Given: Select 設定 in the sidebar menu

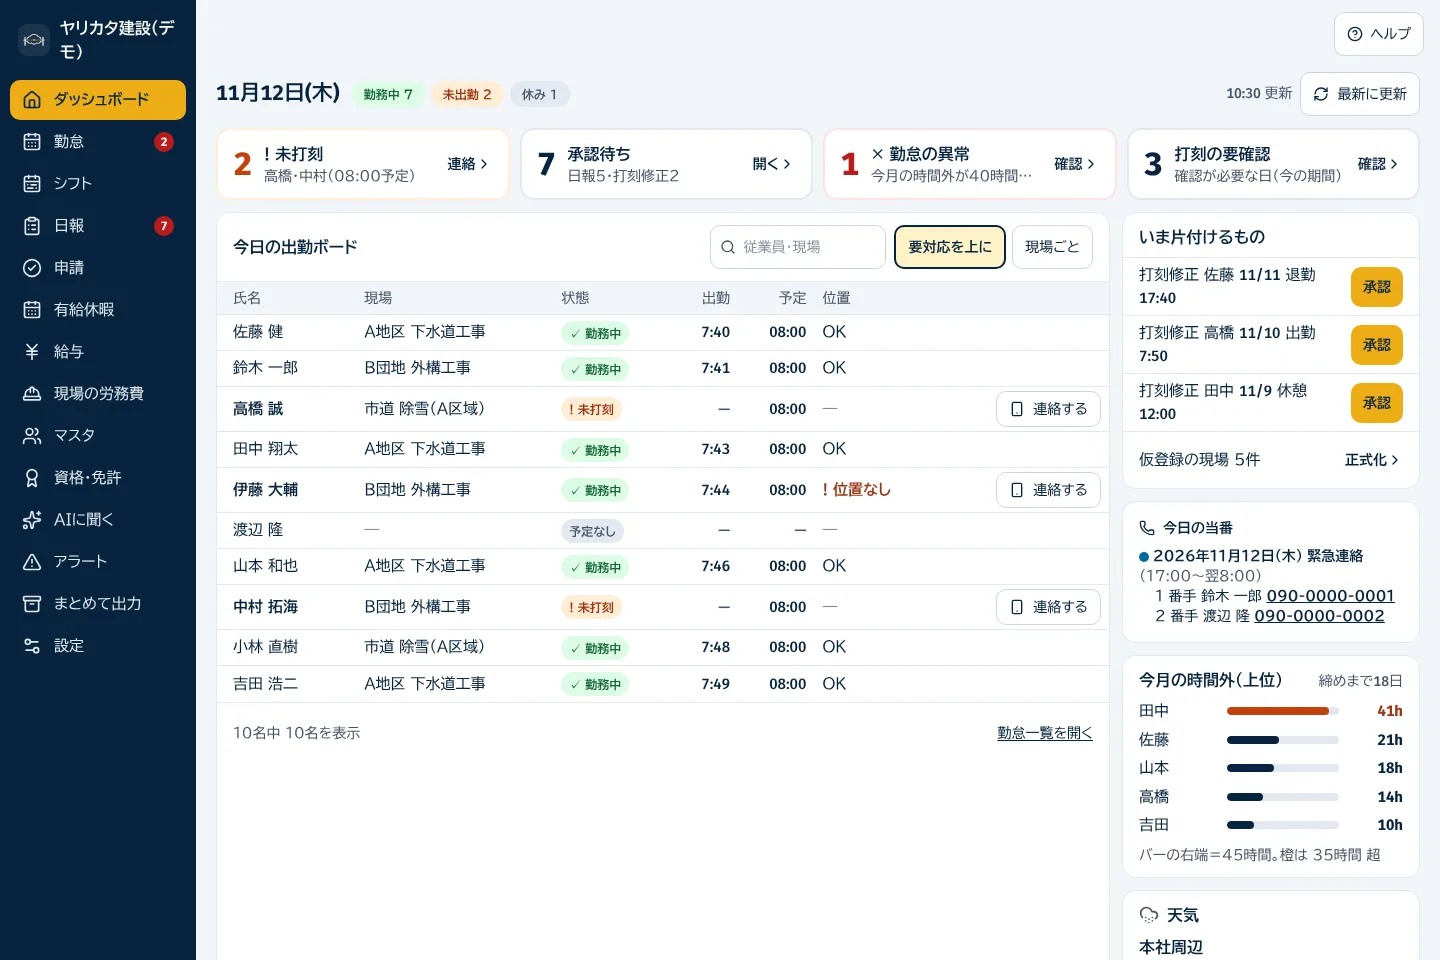Looking at the screenshot, I should click(x=98, y=646).
